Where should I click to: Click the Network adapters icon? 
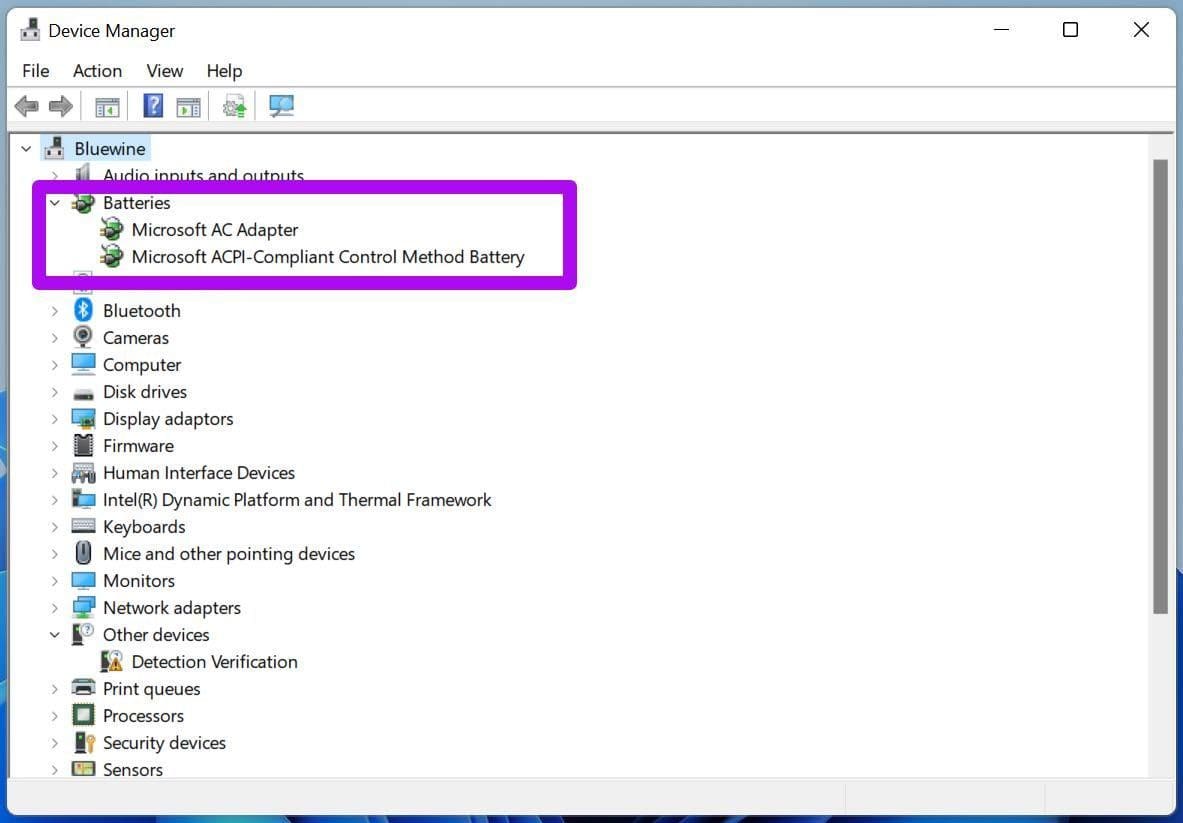point(83,607)
